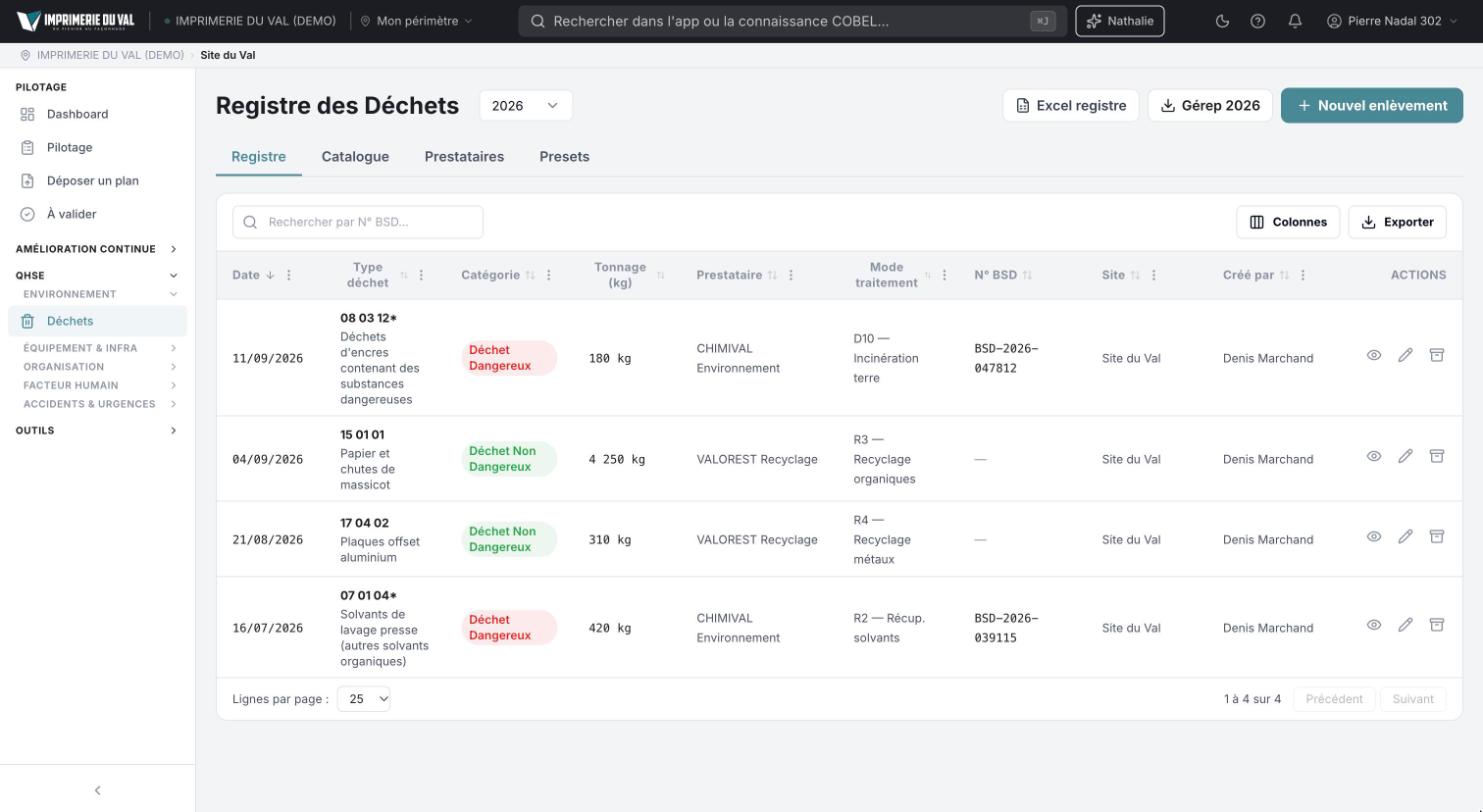1483x812 pixels.
Task: Archive the 21/08/2026 Plaques offset entry
Action: coord(1436,536)
